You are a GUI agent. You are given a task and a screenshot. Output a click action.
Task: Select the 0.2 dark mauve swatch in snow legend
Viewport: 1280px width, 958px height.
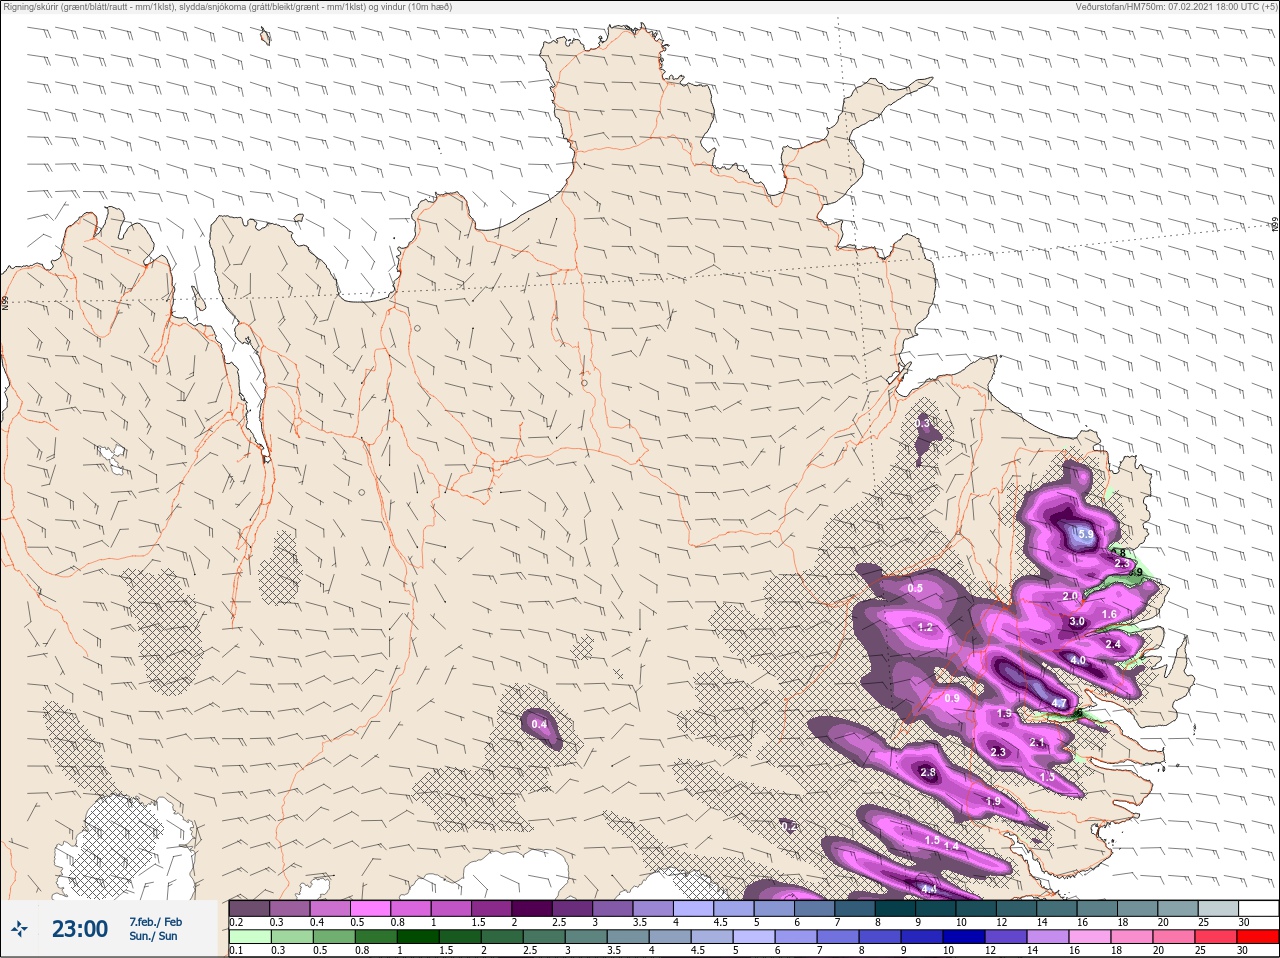point(249,908)
